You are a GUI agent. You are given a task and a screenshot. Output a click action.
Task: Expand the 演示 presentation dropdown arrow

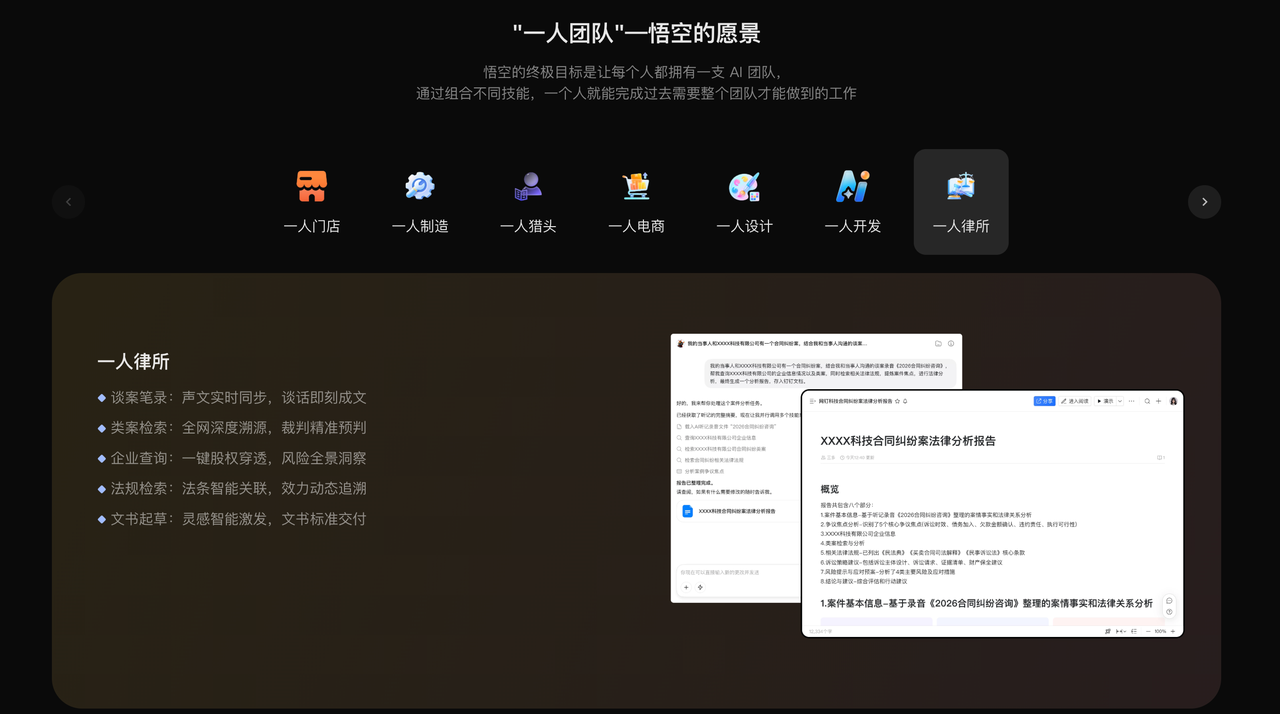pos(1120,401)
